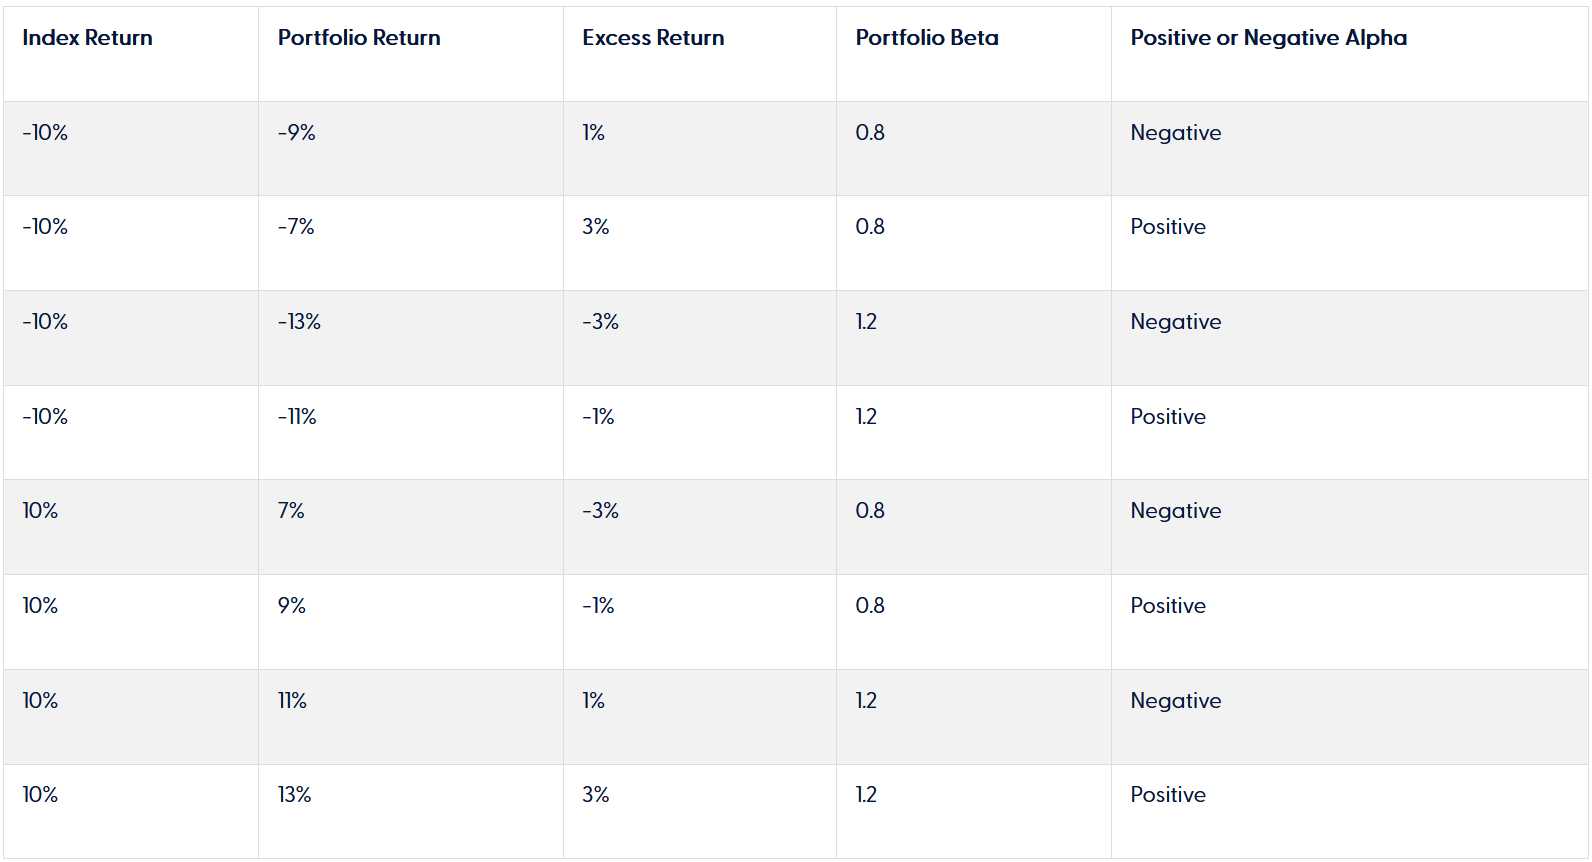Click Negative alpha in the -9% portfolio row

click(1175, 133)
